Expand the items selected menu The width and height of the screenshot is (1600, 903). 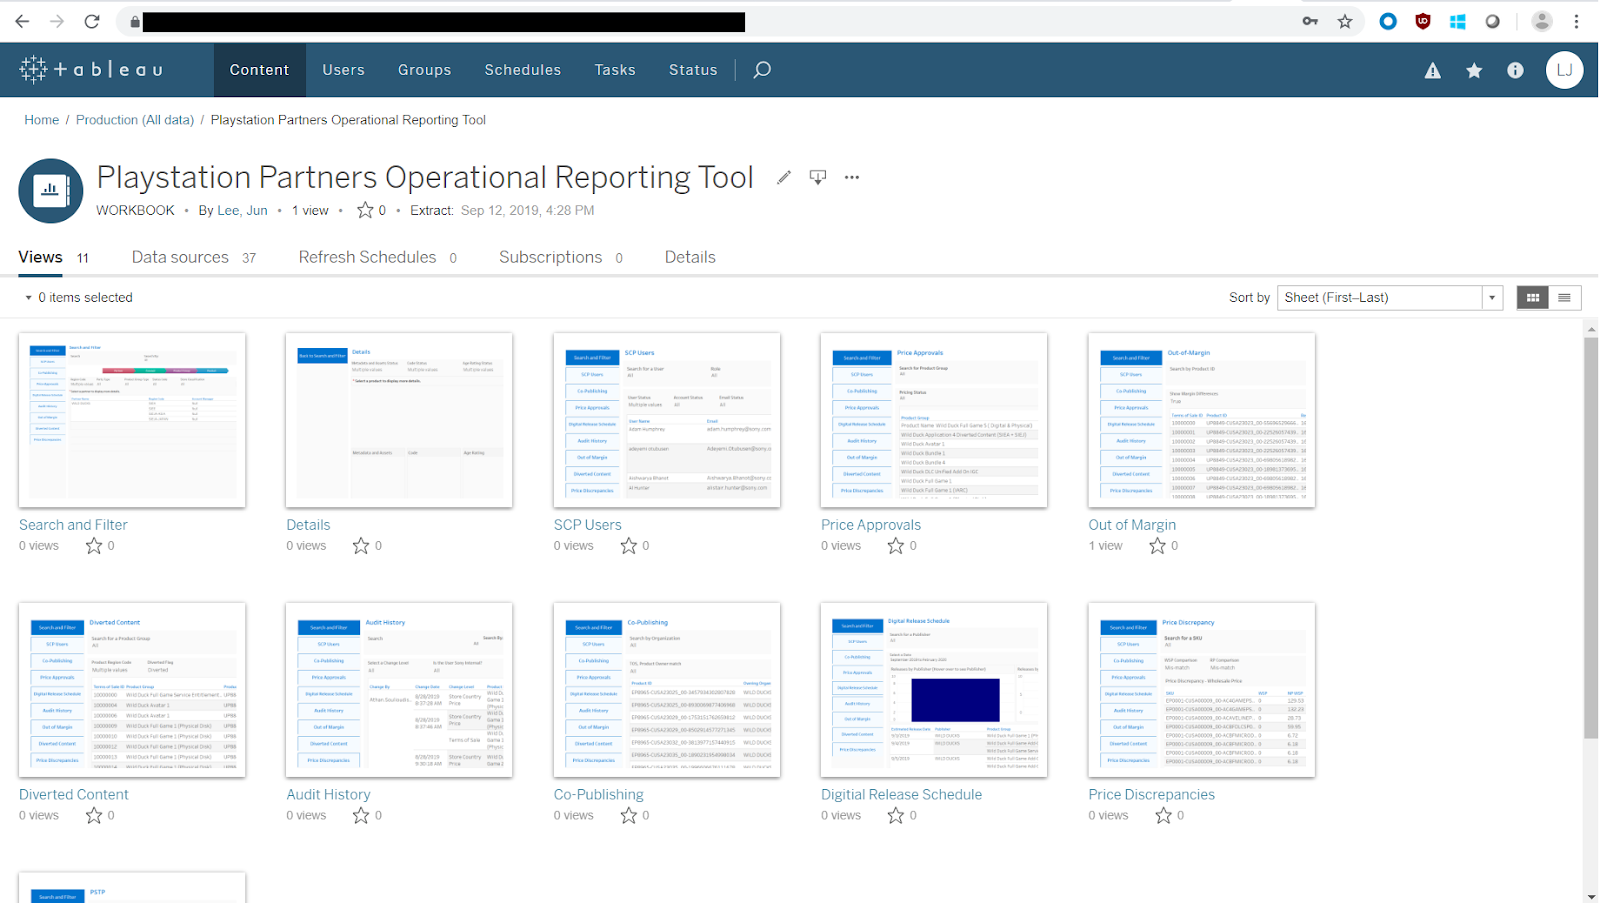(x=78, y=298)
